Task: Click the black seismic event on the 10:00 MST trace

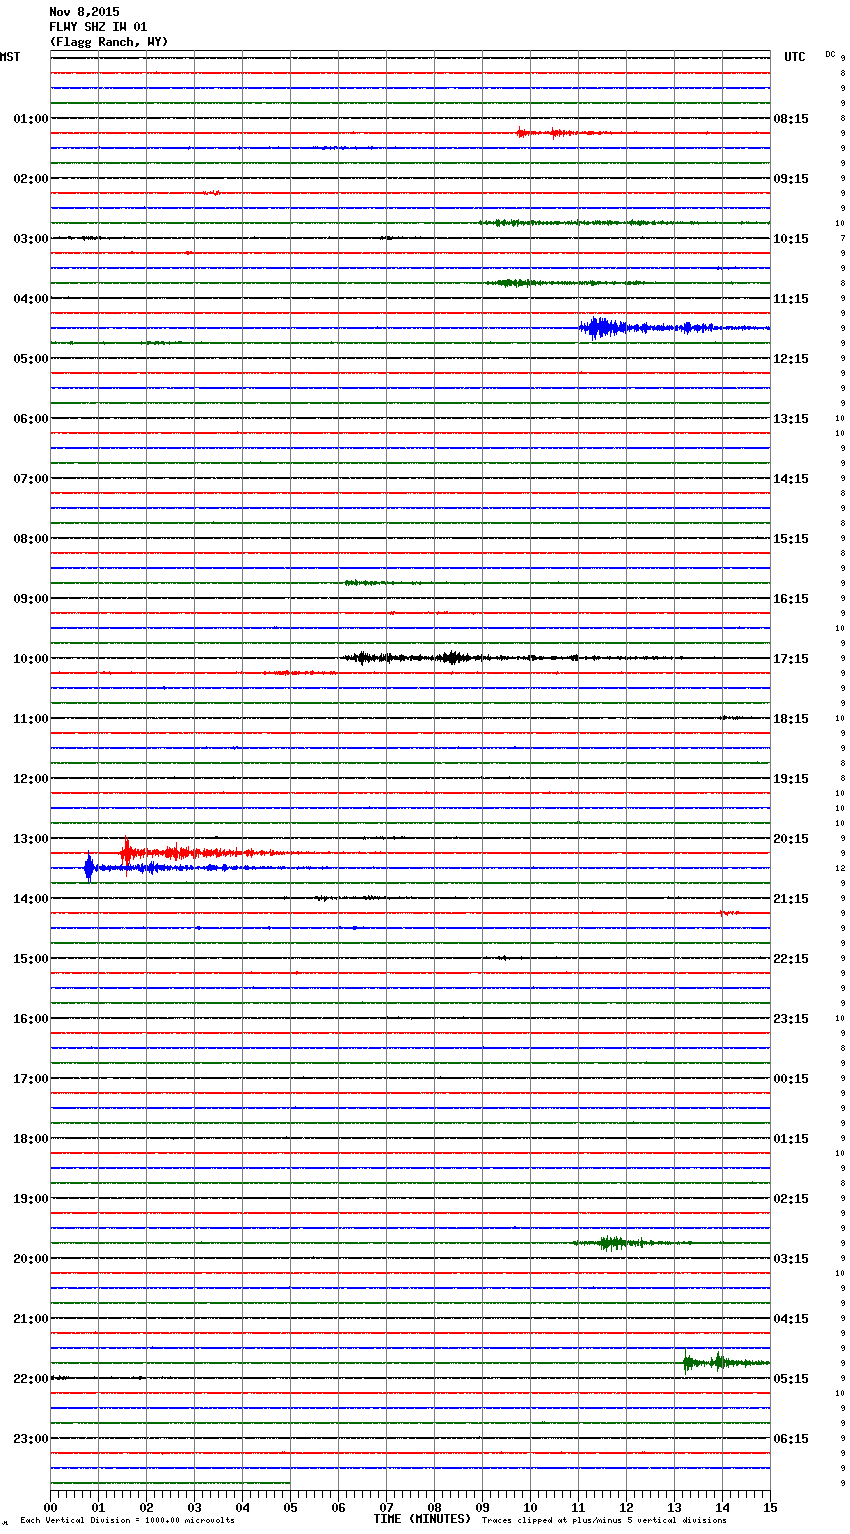Action: click(450, 658)
